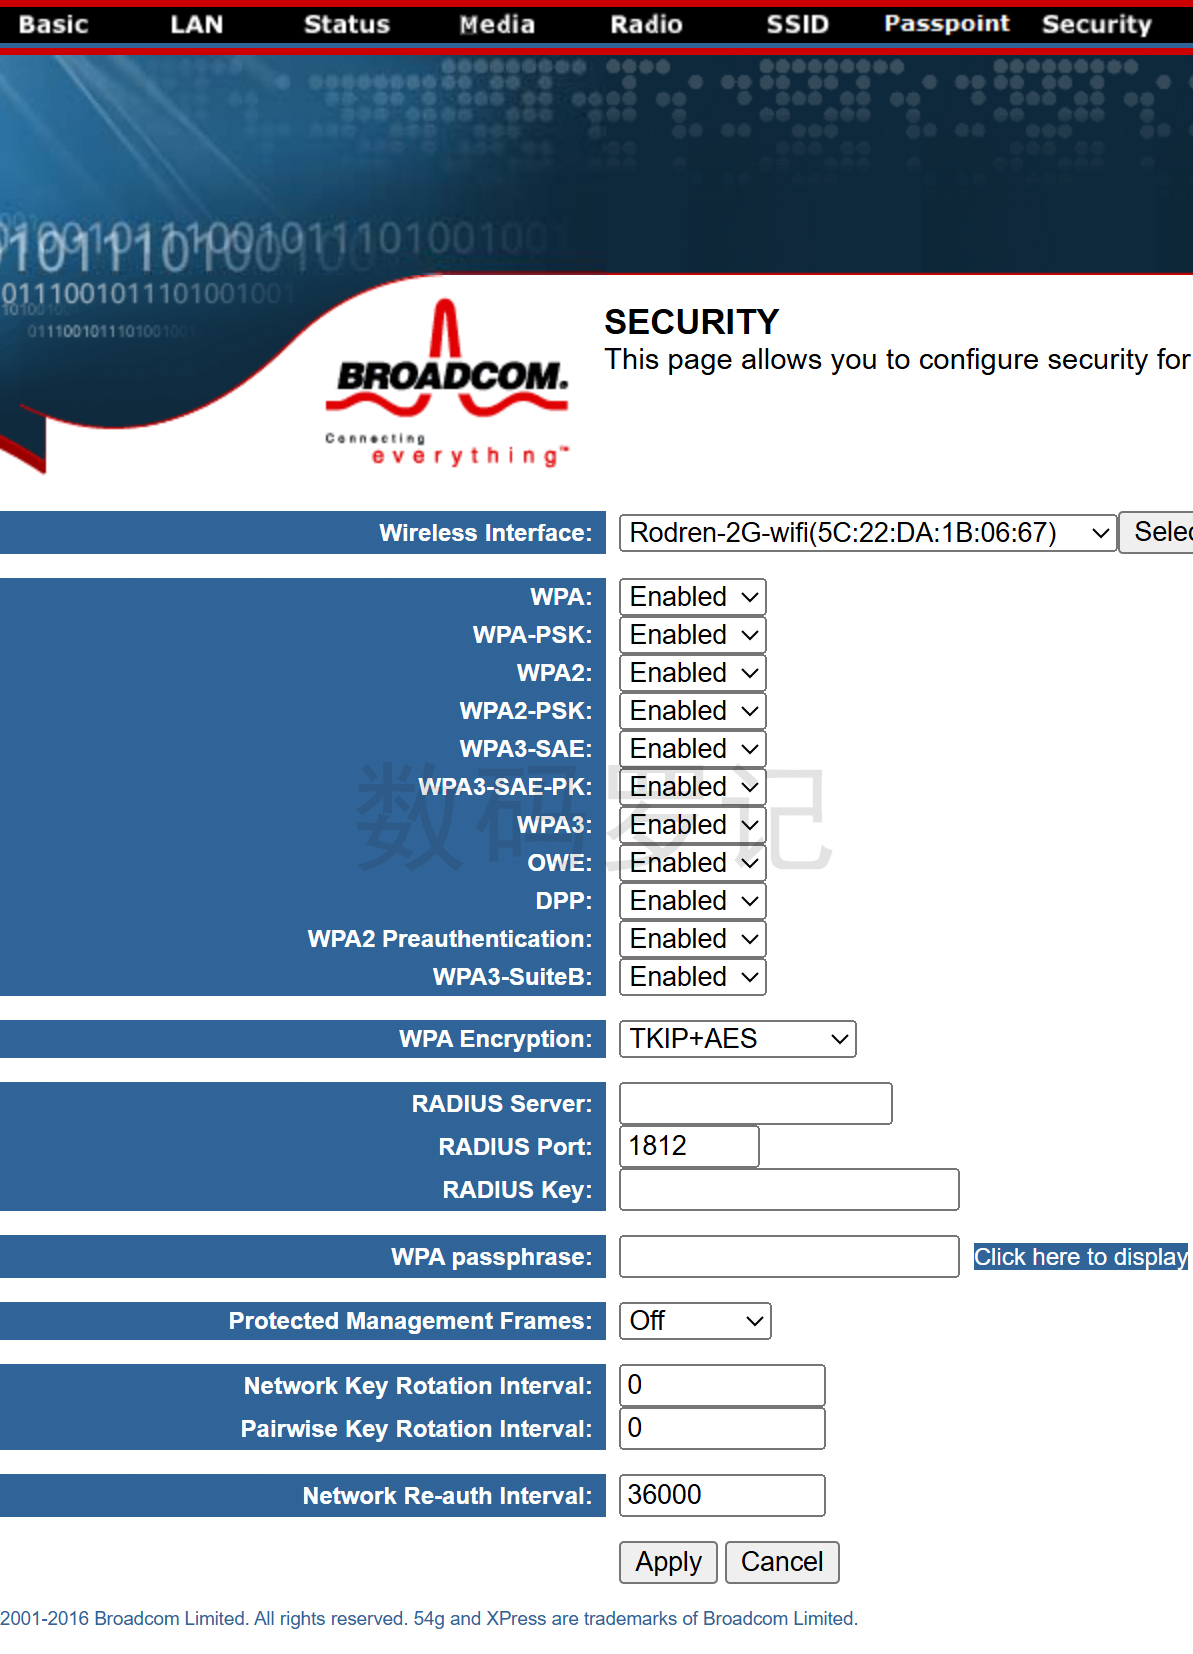Viewport: 1193px width, 1654px height.
Task: Expand the Wireless Interface dropdown
Action: (x=867, y=533)
